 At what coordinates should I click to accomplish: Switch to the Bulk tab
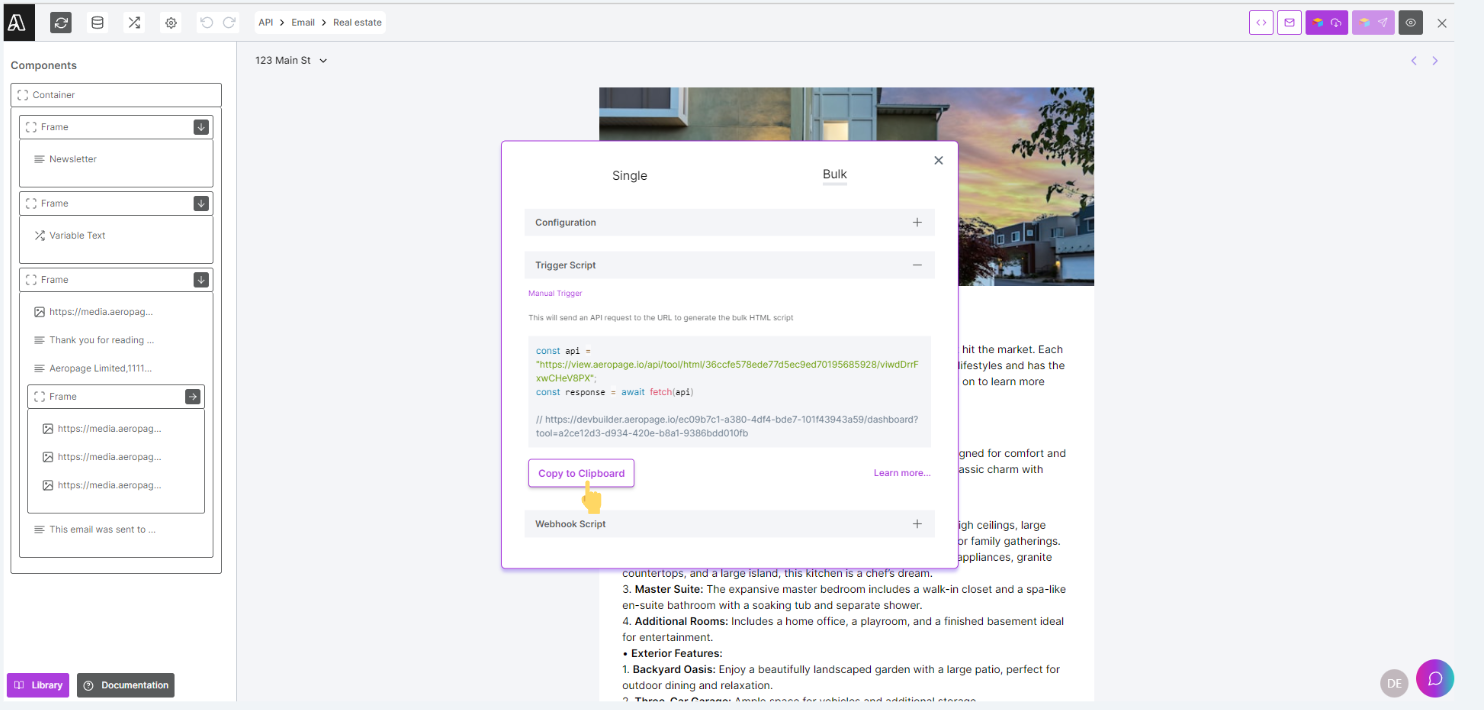(x=835, y=174)
